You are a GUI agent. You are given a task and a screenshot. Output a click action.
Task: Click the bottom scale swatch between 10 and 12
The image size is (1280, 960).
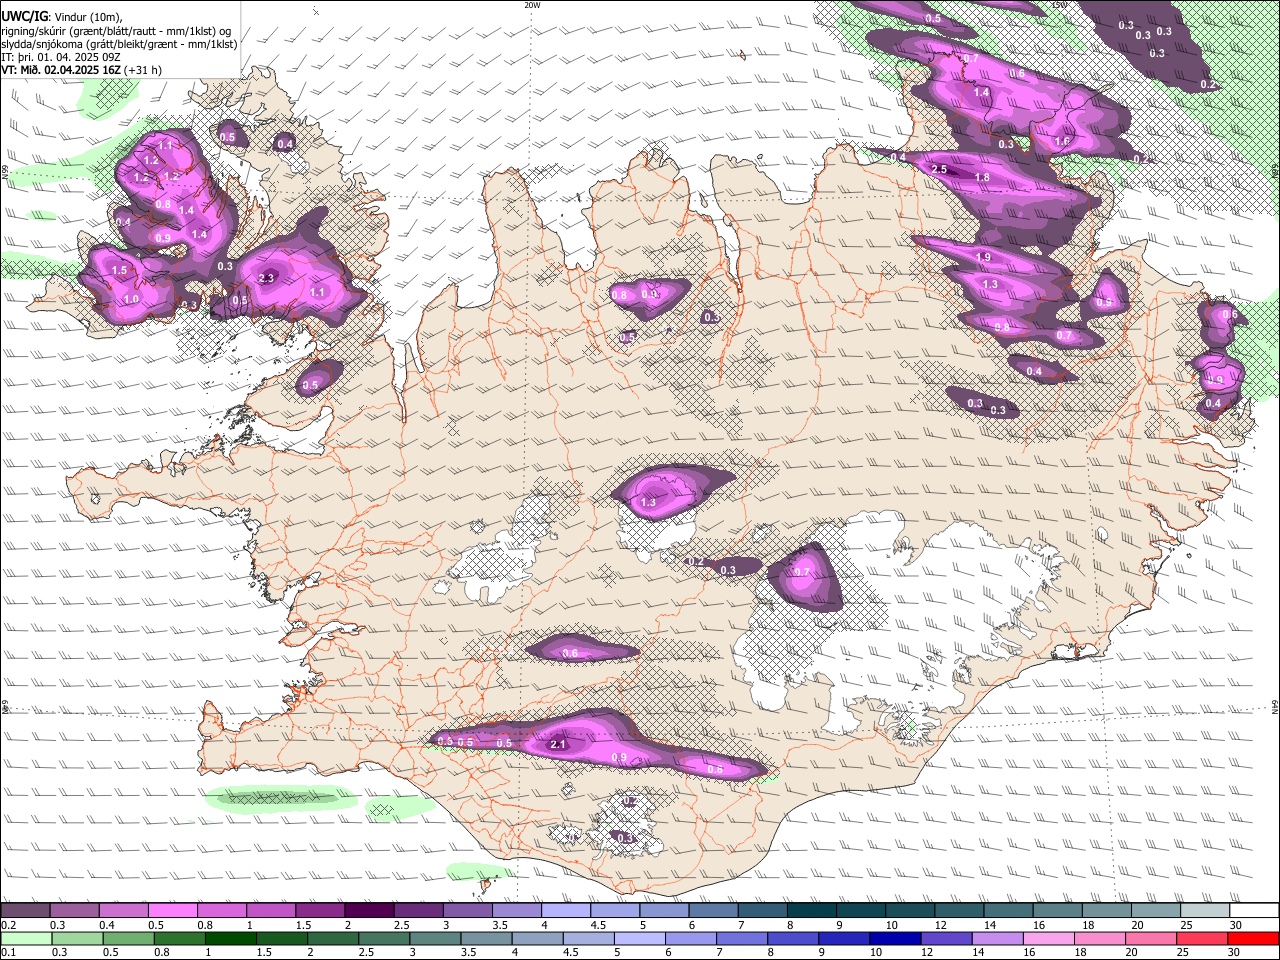(896, 939)
